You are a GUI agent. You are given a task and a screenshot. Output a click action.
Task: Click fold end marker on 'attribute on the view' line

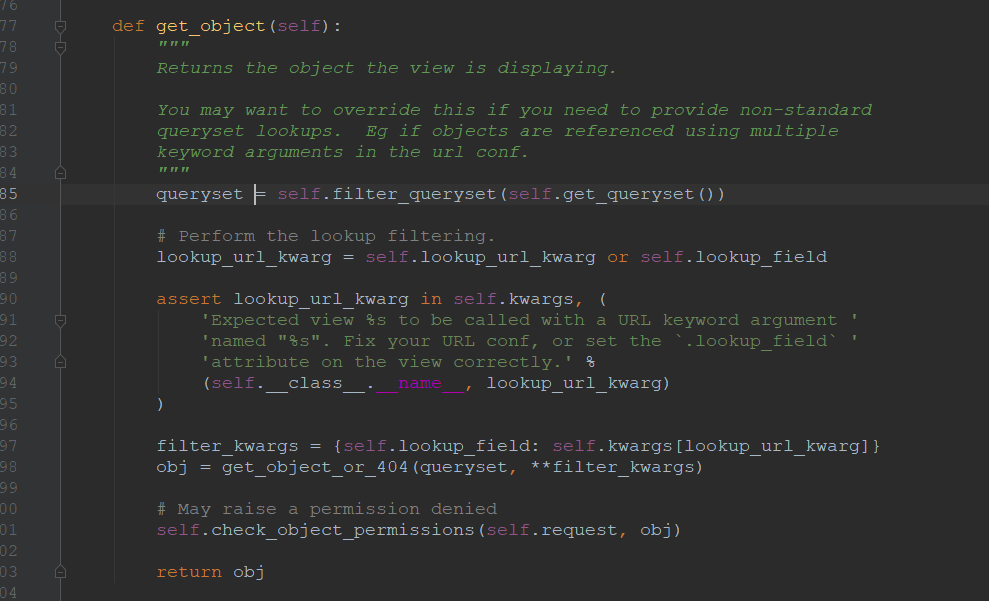[61, 362]
